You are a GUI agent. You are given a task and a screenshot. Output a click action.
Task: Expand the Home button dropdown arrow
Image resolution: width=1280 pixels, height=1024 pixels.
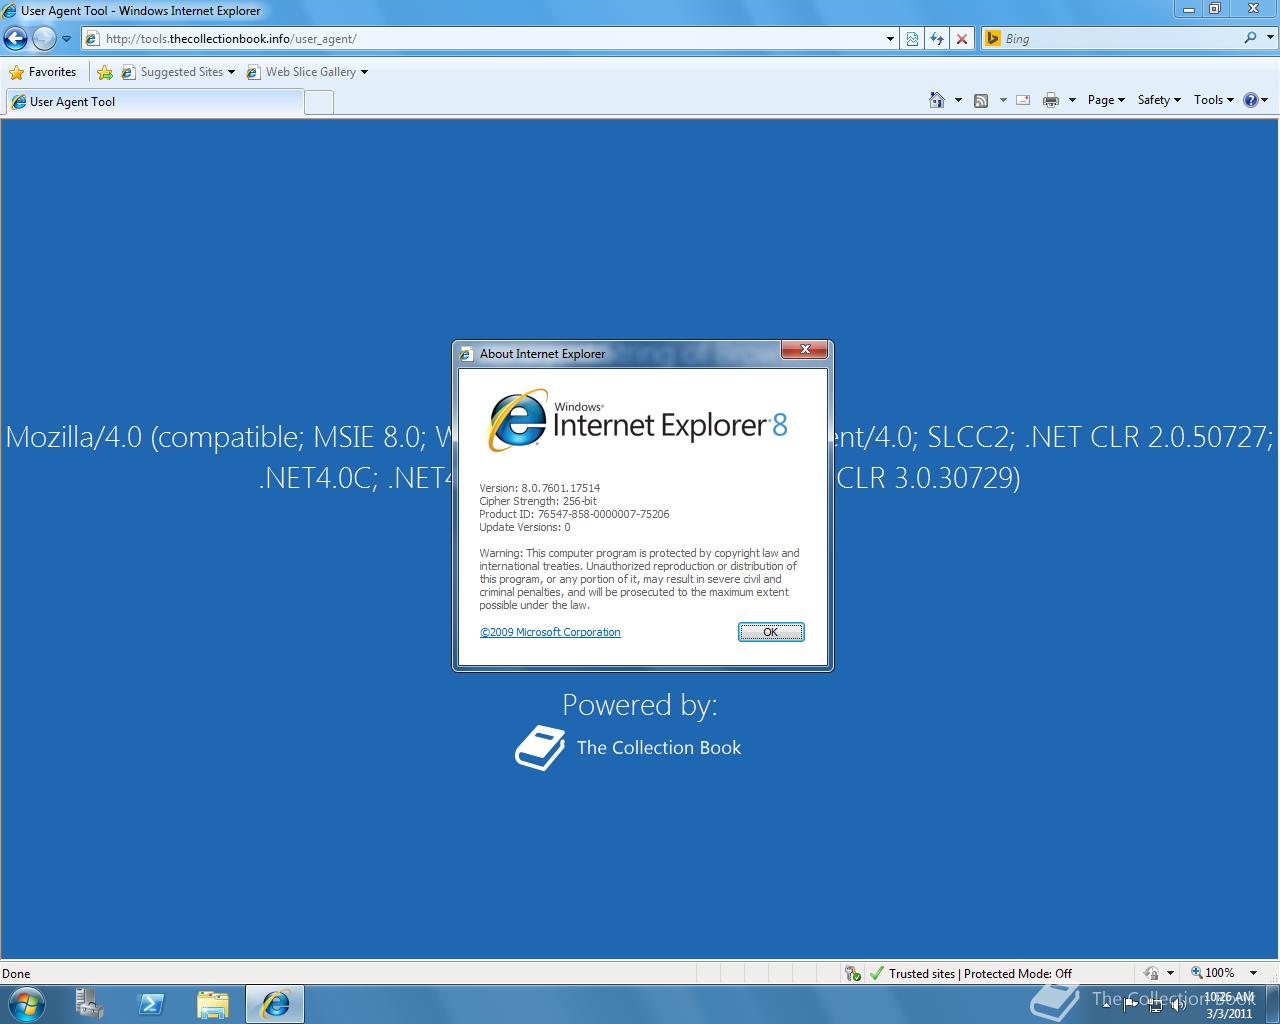point(958,100)
